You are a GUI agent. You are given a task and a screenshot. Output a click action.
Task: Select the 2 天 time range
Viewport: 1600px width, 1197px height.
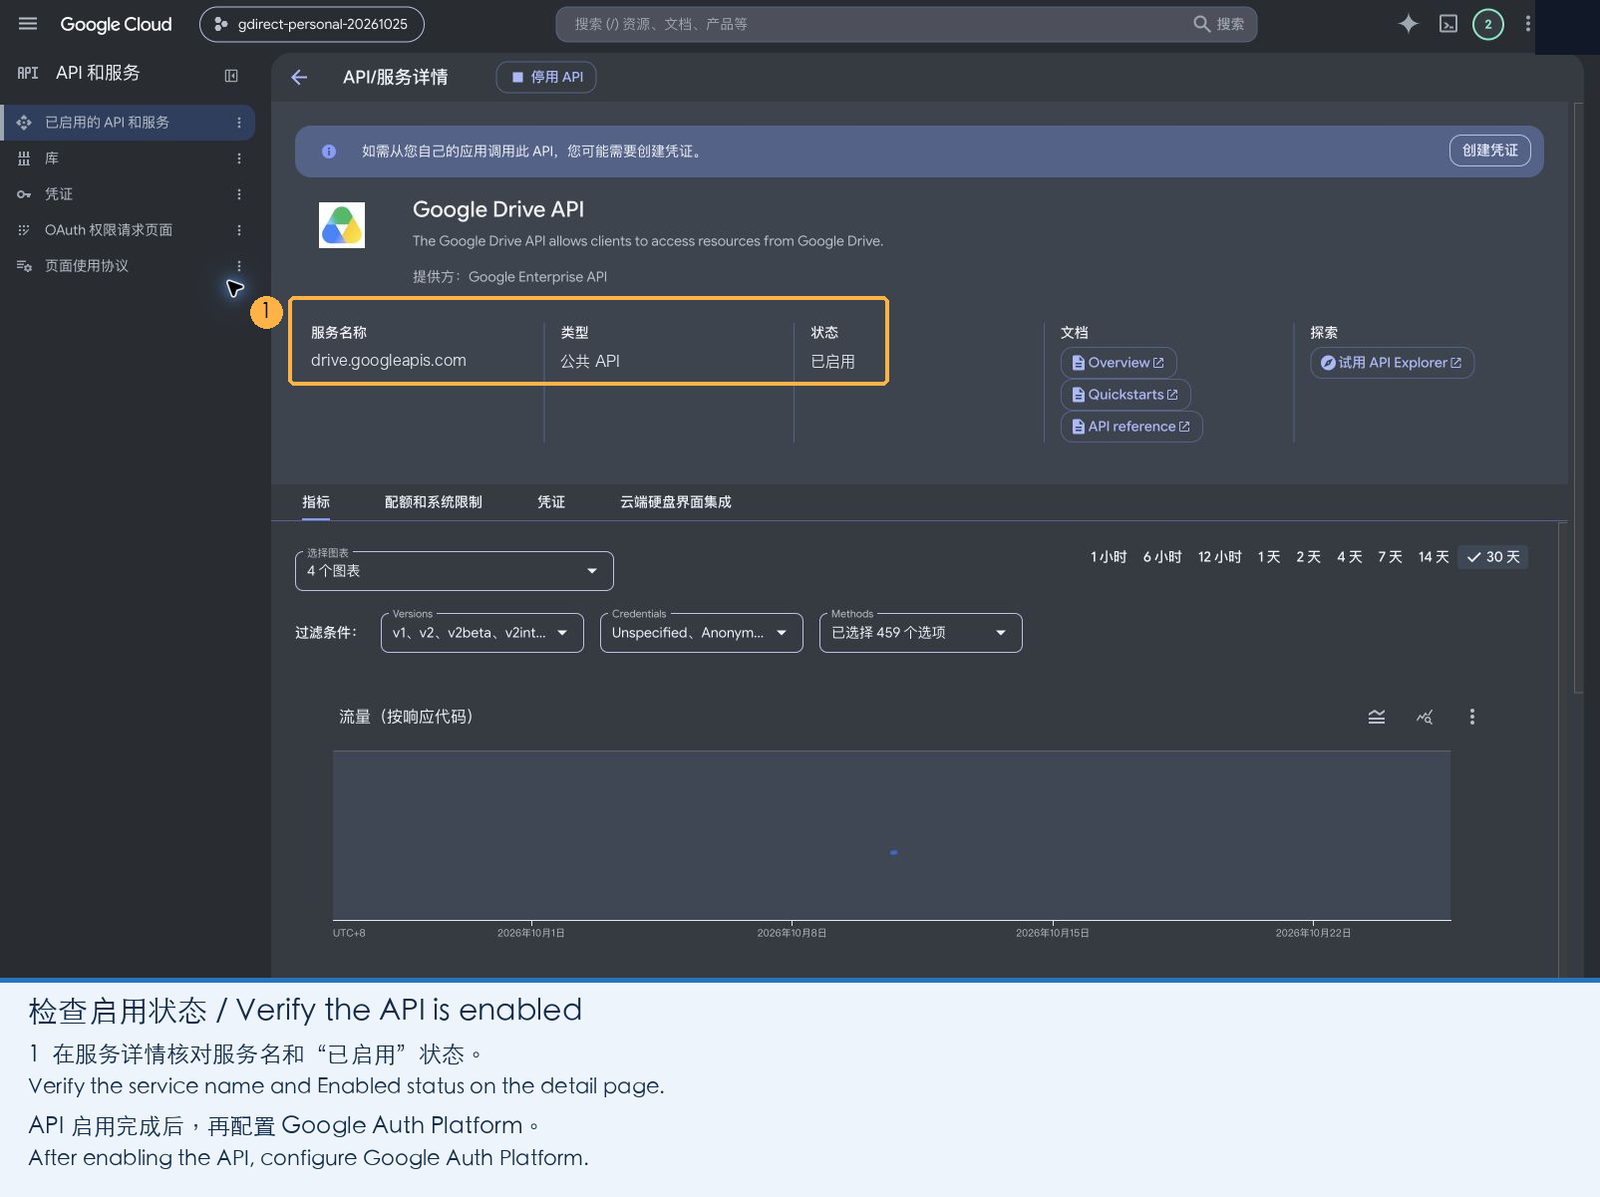point(1309,557)
